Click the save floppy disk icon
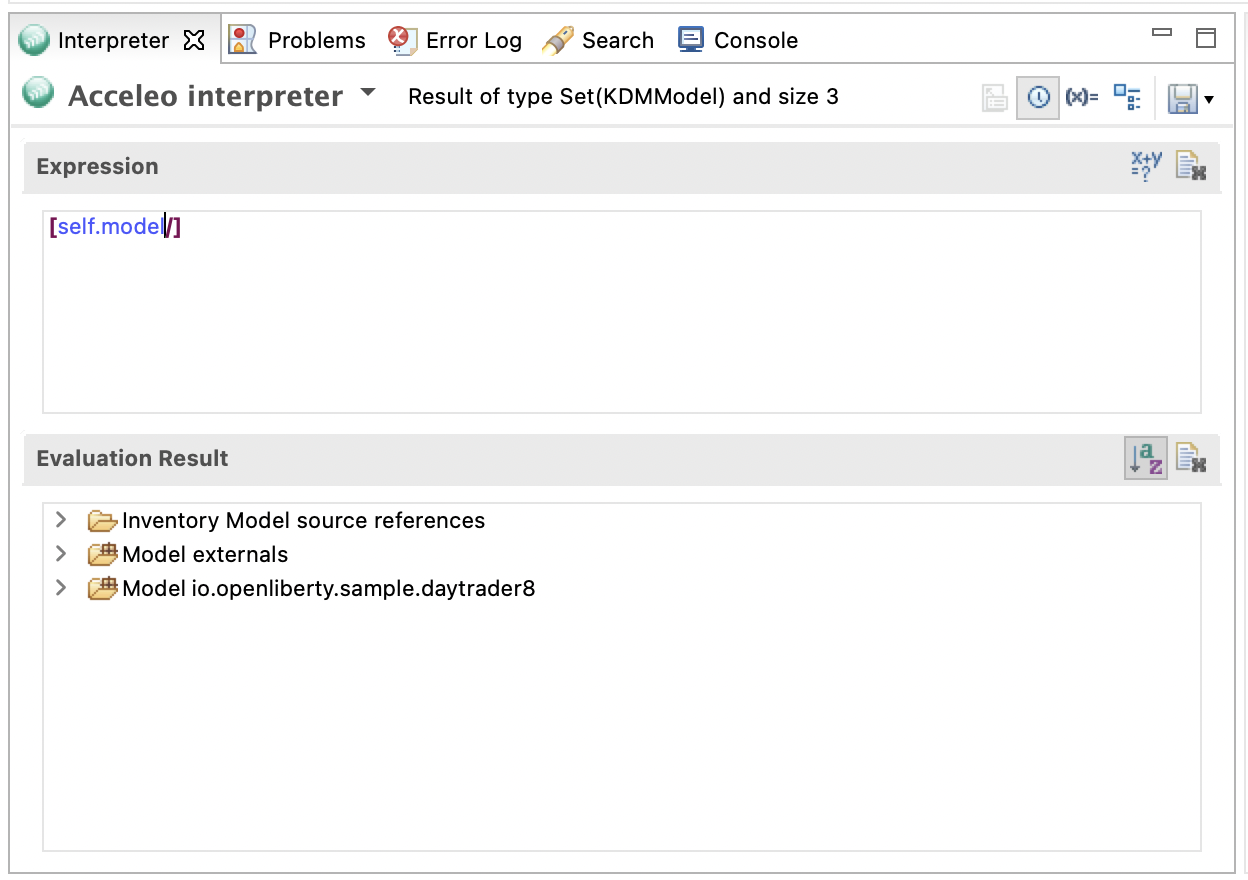Image resolution: width=1248 pixels, height=880 pixels. [x=1182, y=98]
